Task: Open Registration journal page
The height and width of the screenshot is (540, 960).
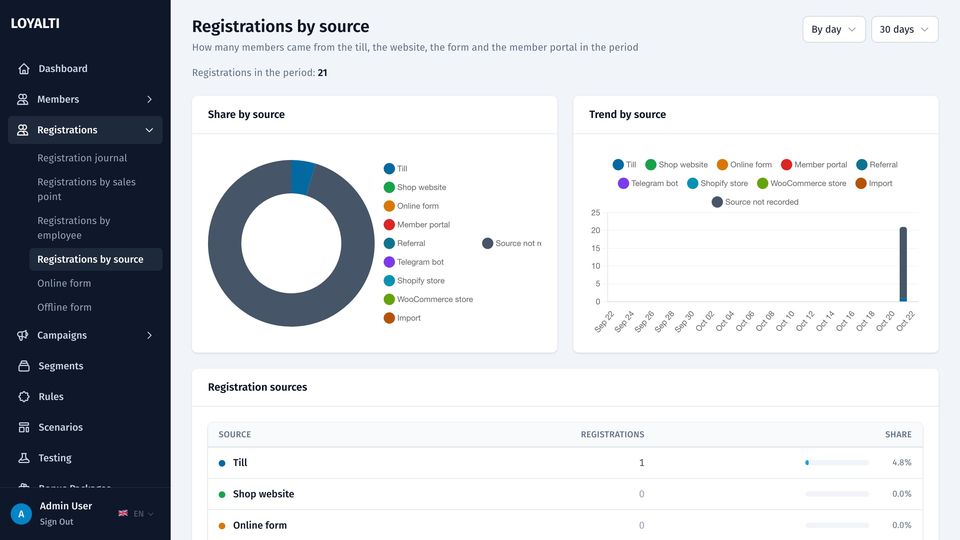Action: coord(82,158)
